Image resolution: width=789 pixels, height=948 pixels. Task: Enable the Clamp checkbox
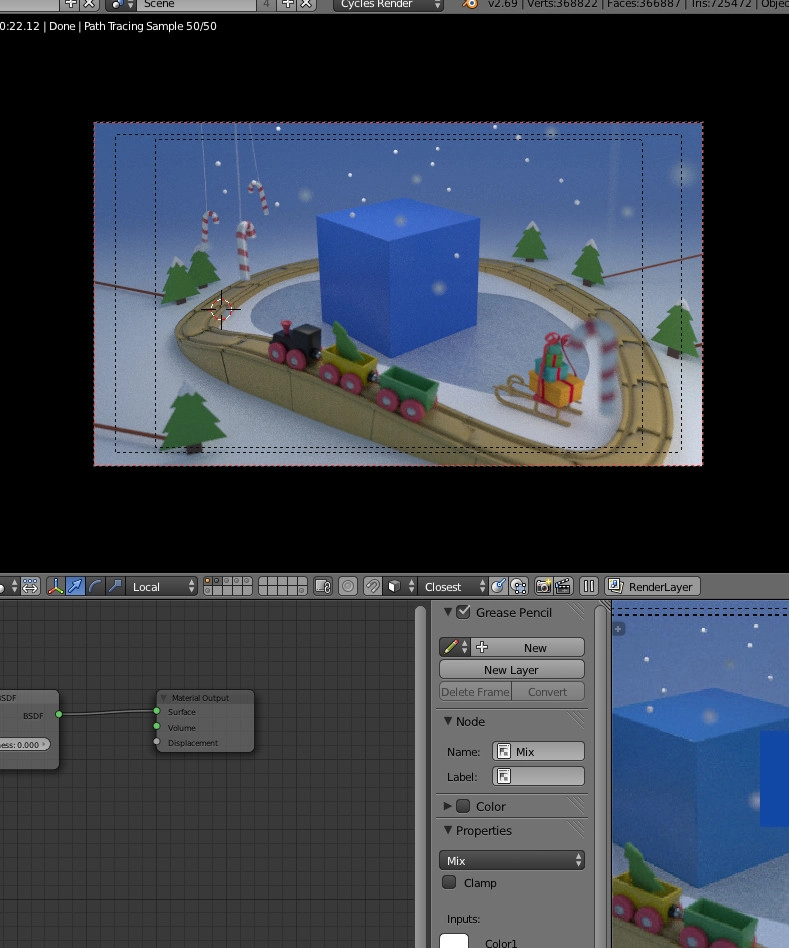tap(449, 883)
